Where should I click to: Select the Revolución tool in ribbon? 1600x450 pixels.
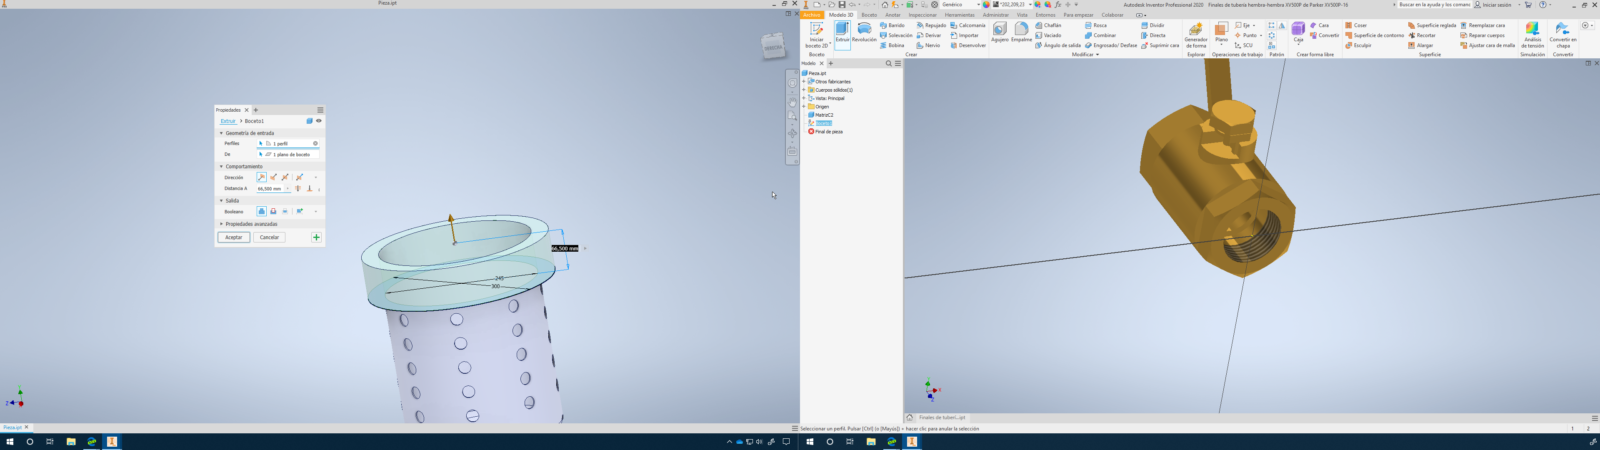(864, 33)
